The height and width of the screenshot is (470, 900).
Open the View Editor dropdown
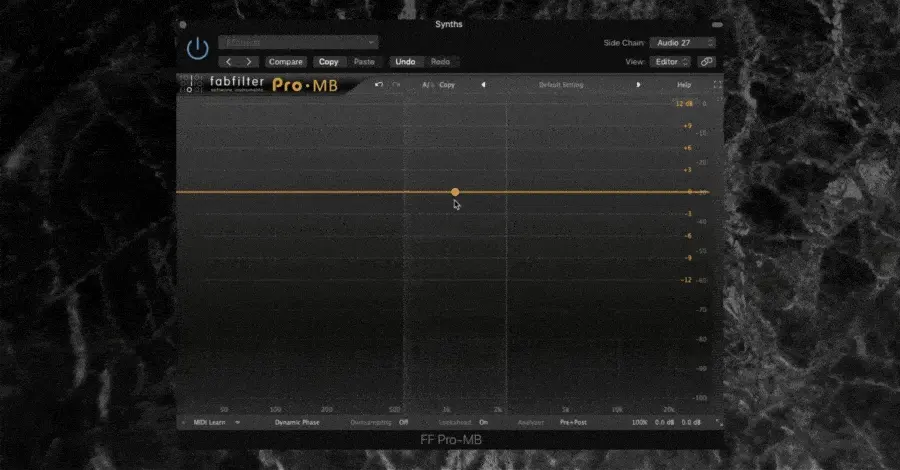click(670, 61)
